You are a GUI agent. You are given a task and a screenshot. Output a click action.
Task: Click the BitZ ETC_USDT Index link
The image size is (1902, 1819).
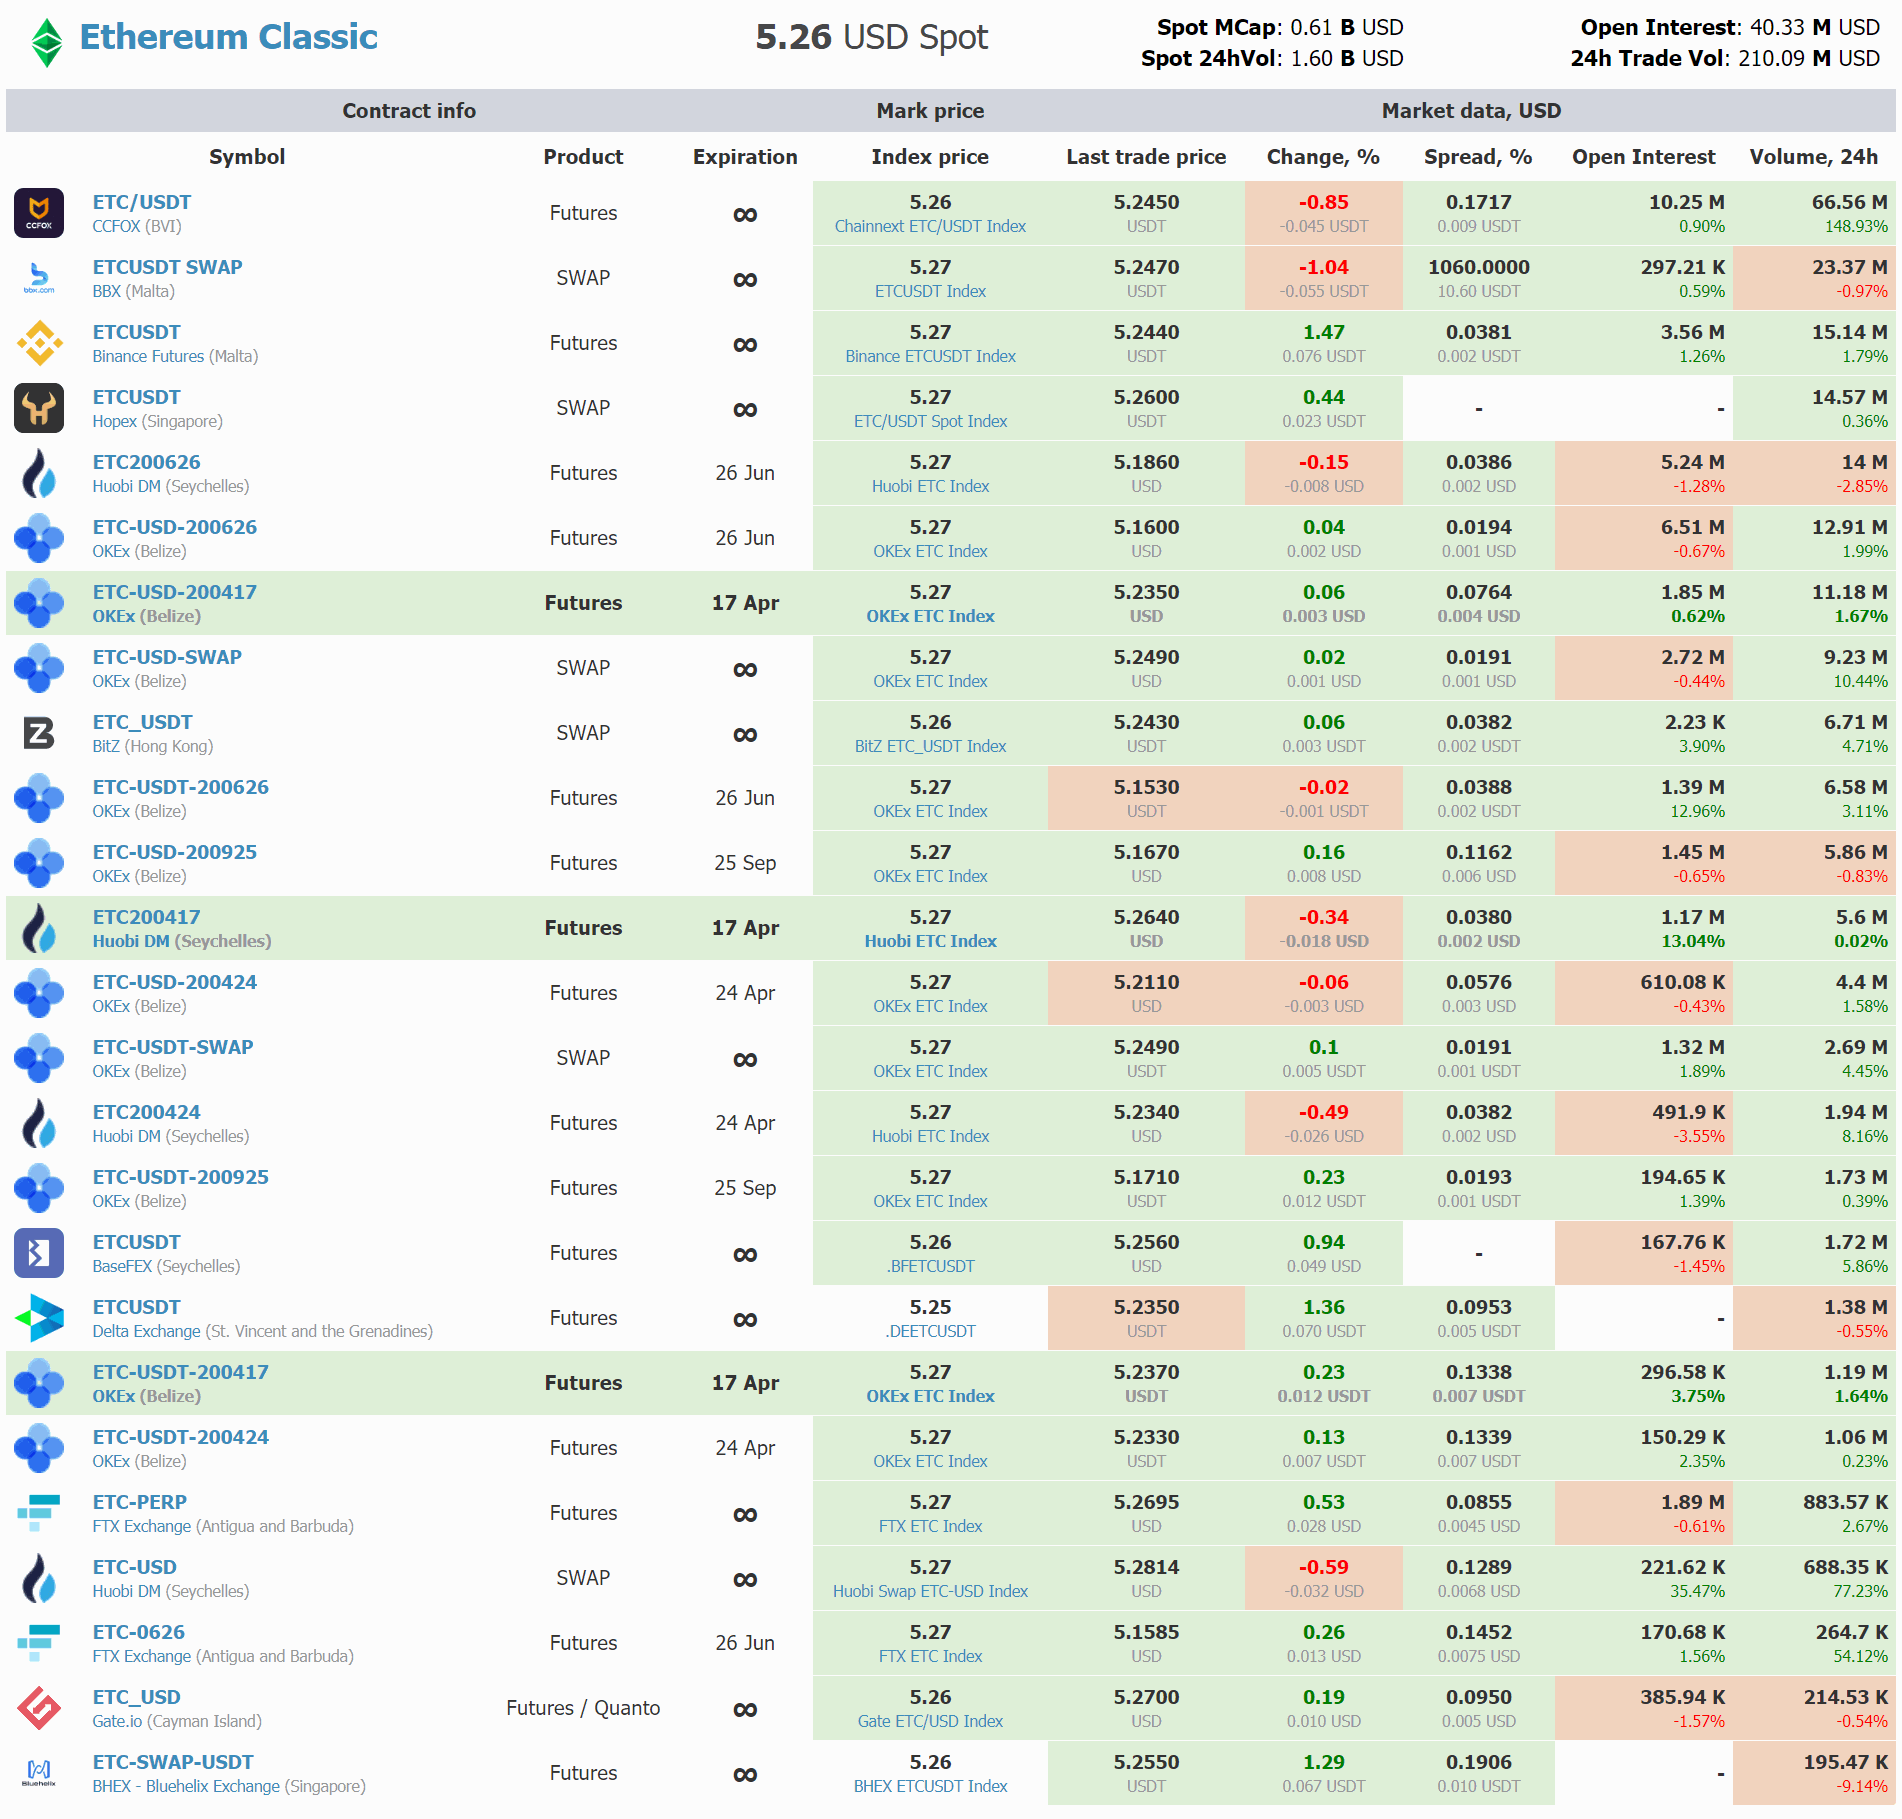click(x=930, y=746)
